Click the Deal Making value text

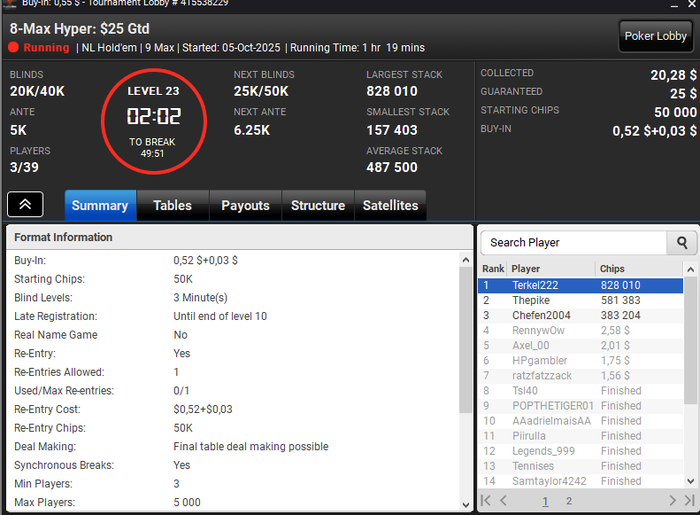[x=251, y=447]
